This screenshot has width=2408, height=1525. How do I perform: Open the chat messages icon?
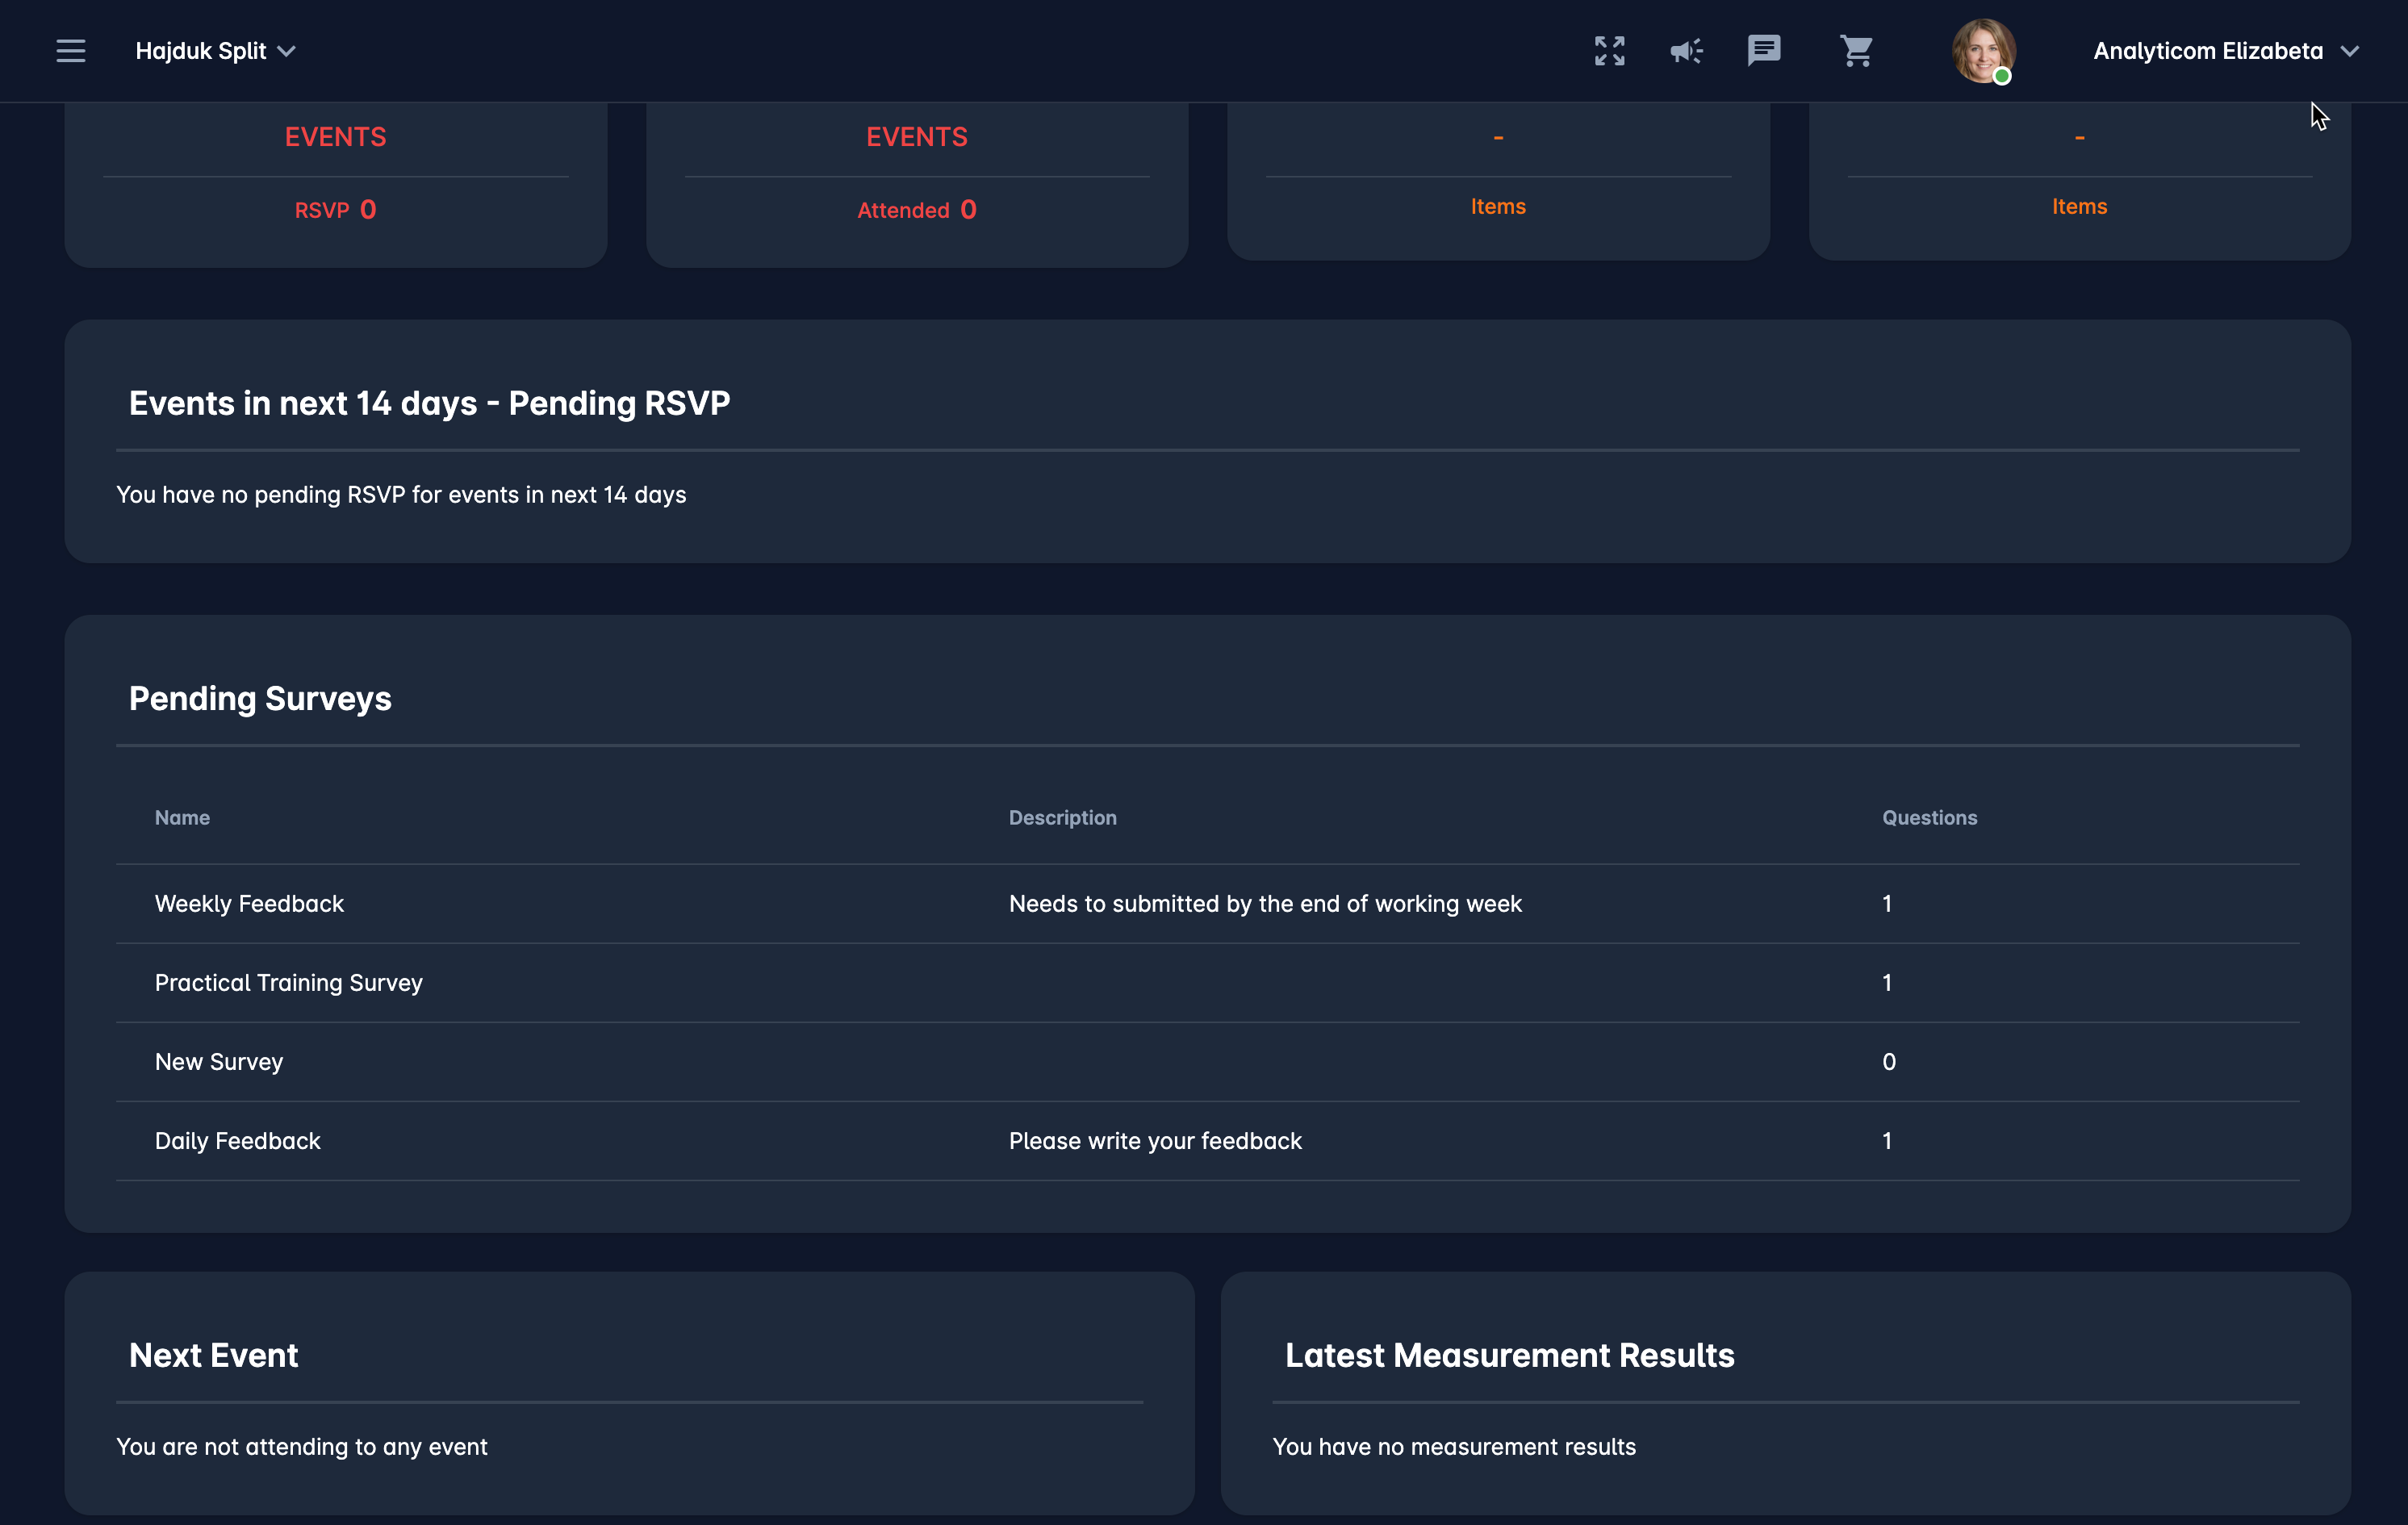1763,50
